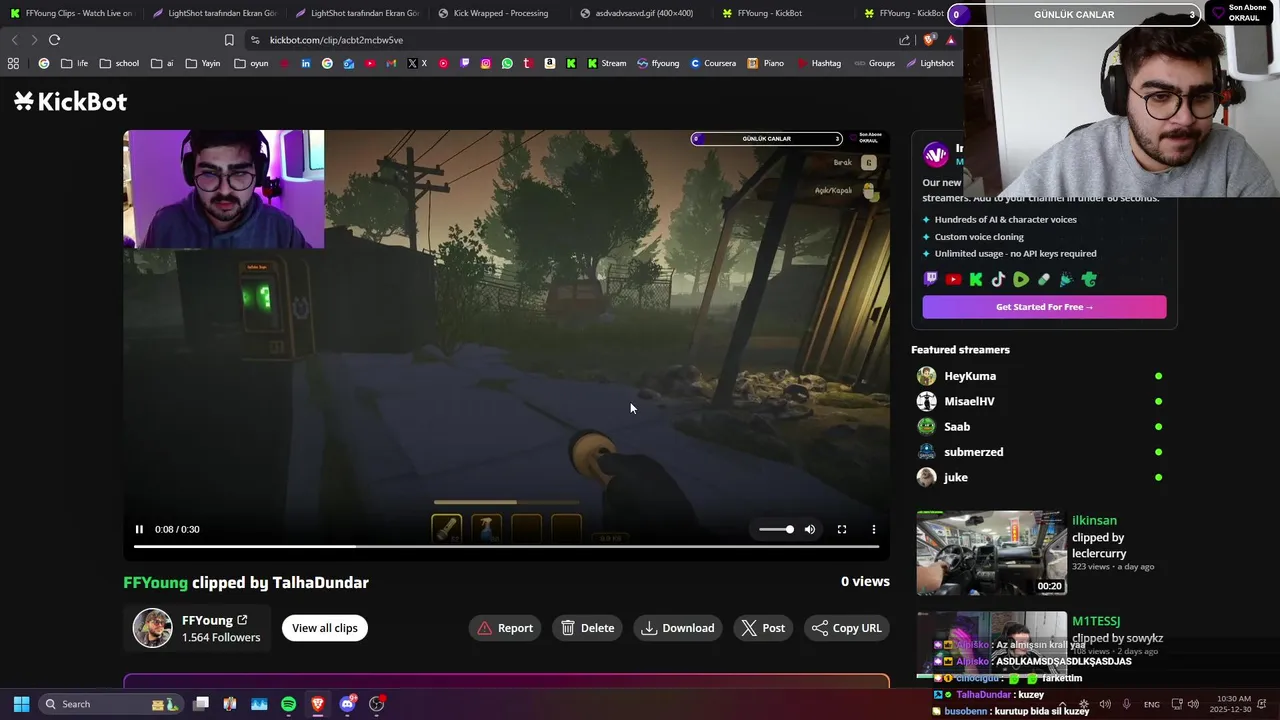The height and width of the screenshot is (720, 1280).
Task: Click the share icon in address bar
Action: [x=905, y=40]
